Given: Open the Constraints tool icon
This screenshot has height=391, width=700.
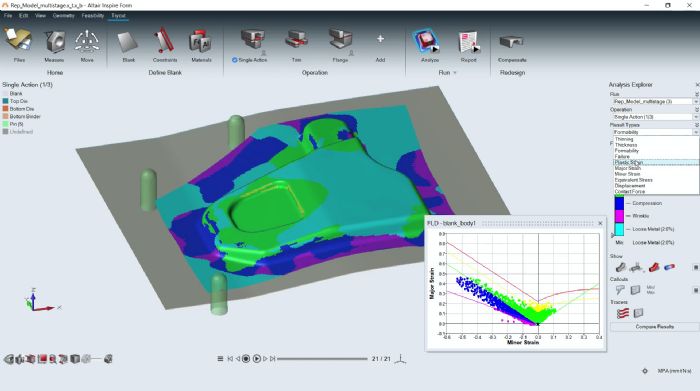Looking at the screenshot, I should pyautogui.click(x=165, y=41).
